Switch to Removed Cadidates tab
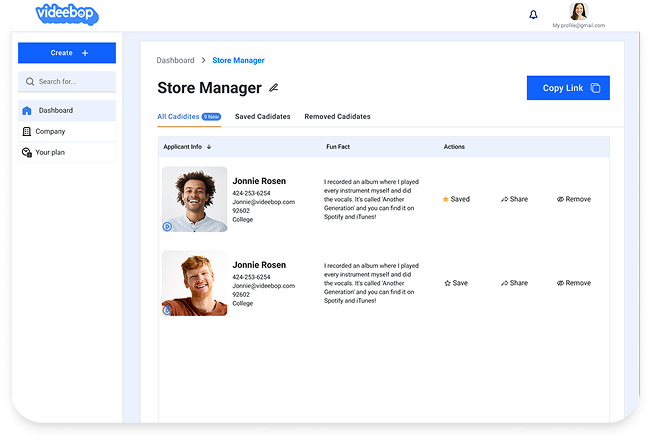This screenshot has width=650, height=441. (337, 117)
